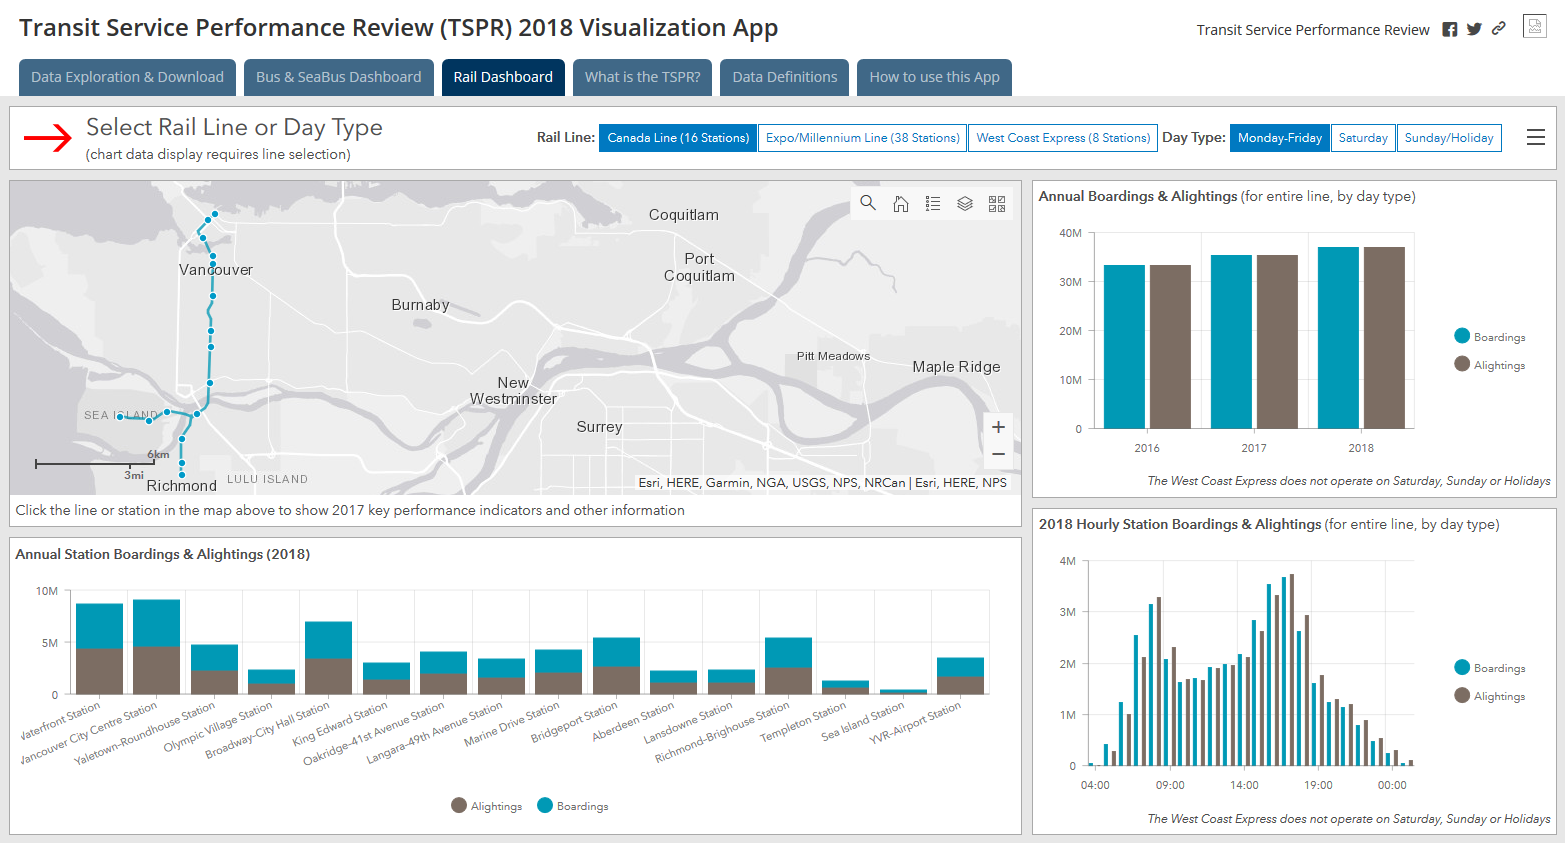The image size is (1565, 843).
Task: Open the basemap gallery icon
Action: click(996, 202)
